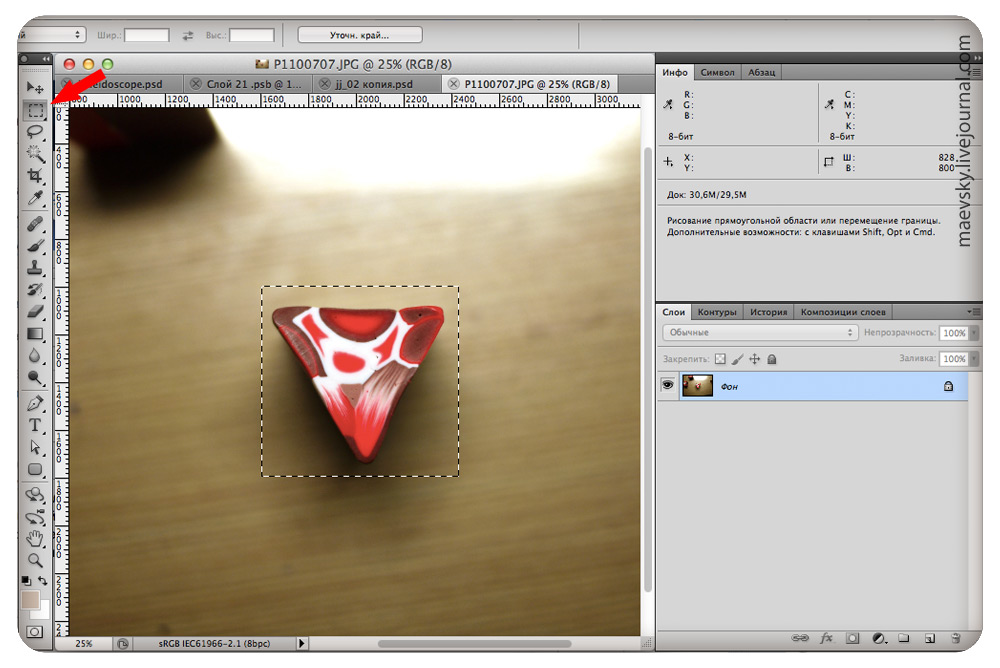Switch to the Абзац tab

click(761, 72)
